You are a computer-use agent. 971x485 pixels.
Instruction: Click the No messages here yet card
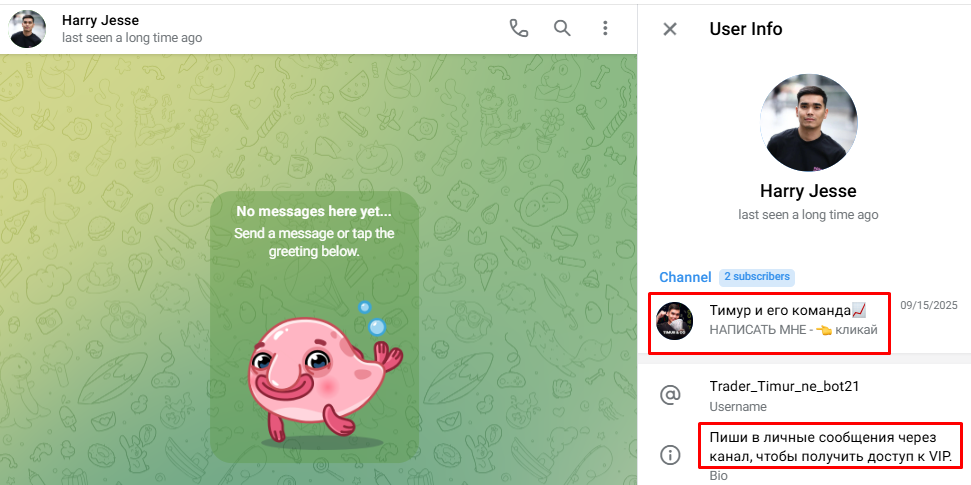314,230
